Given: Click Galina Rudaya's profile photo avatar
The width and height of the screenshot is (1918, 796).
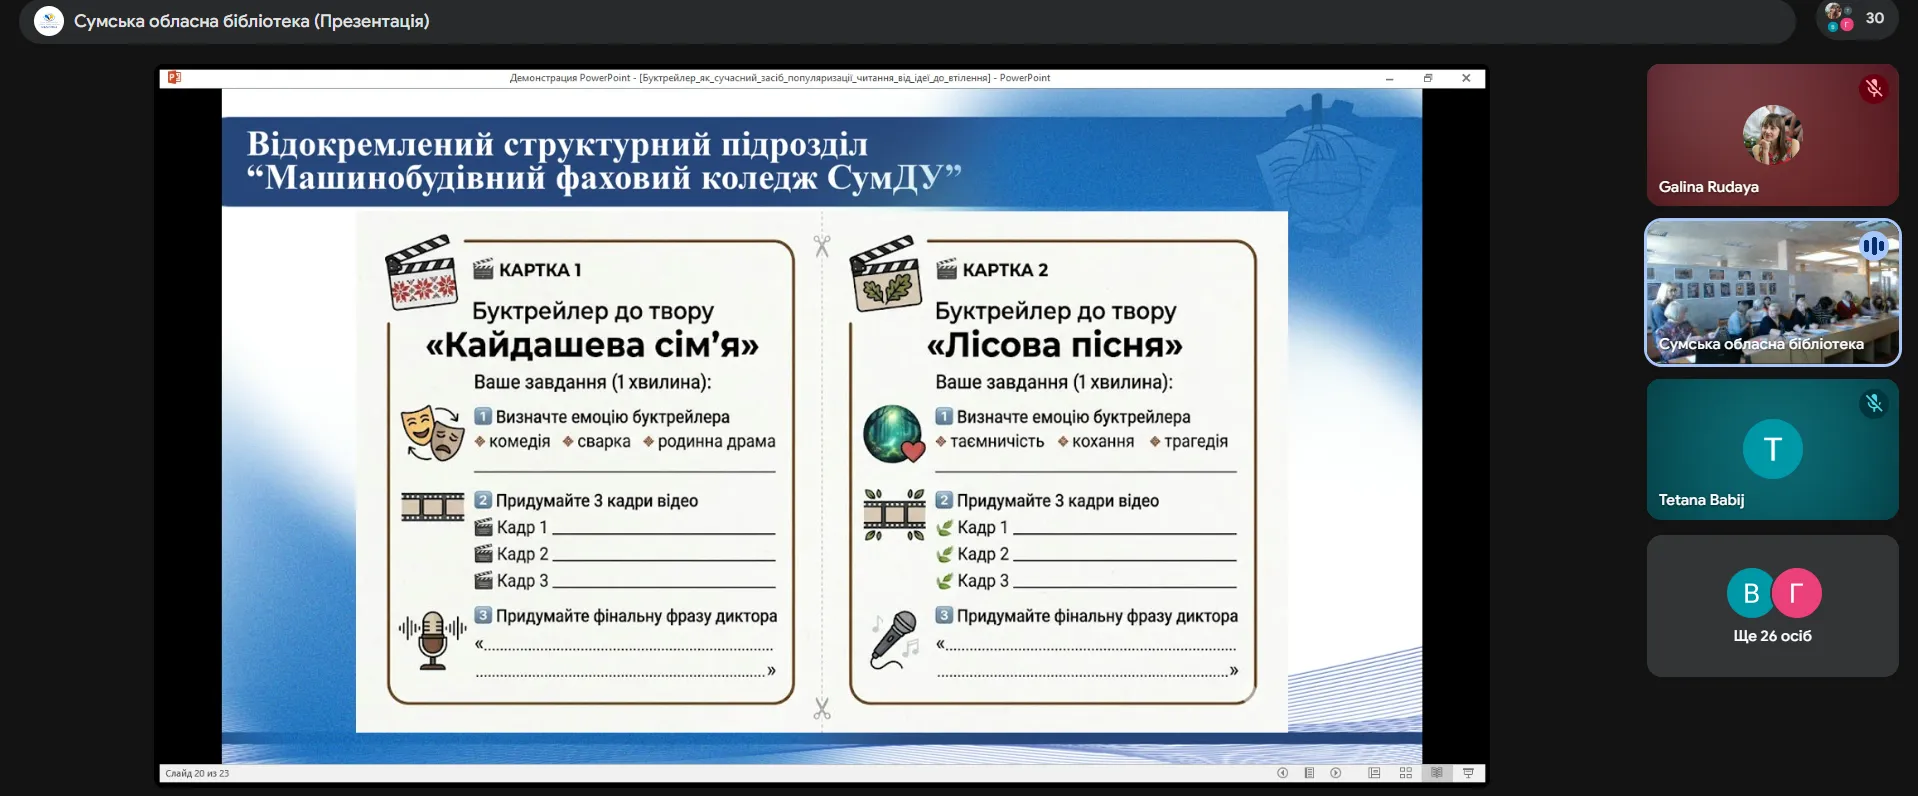Looking at the screenshot, I should pyautogui.click(x=1772, y=135).
